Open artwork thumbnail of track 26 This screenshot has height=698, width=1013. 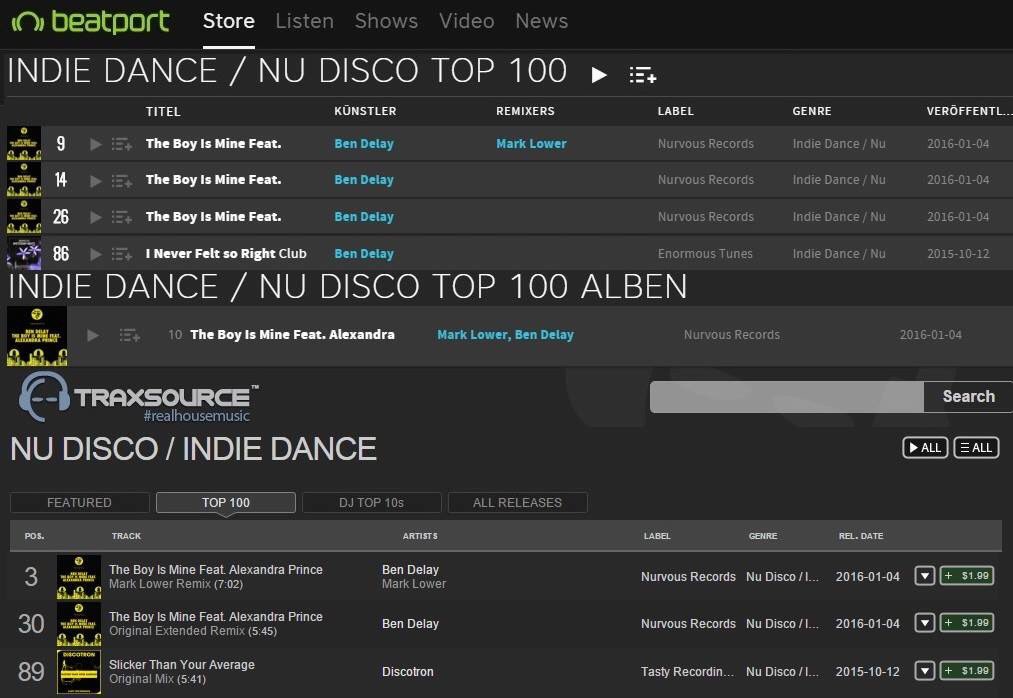tap(24, 217)
